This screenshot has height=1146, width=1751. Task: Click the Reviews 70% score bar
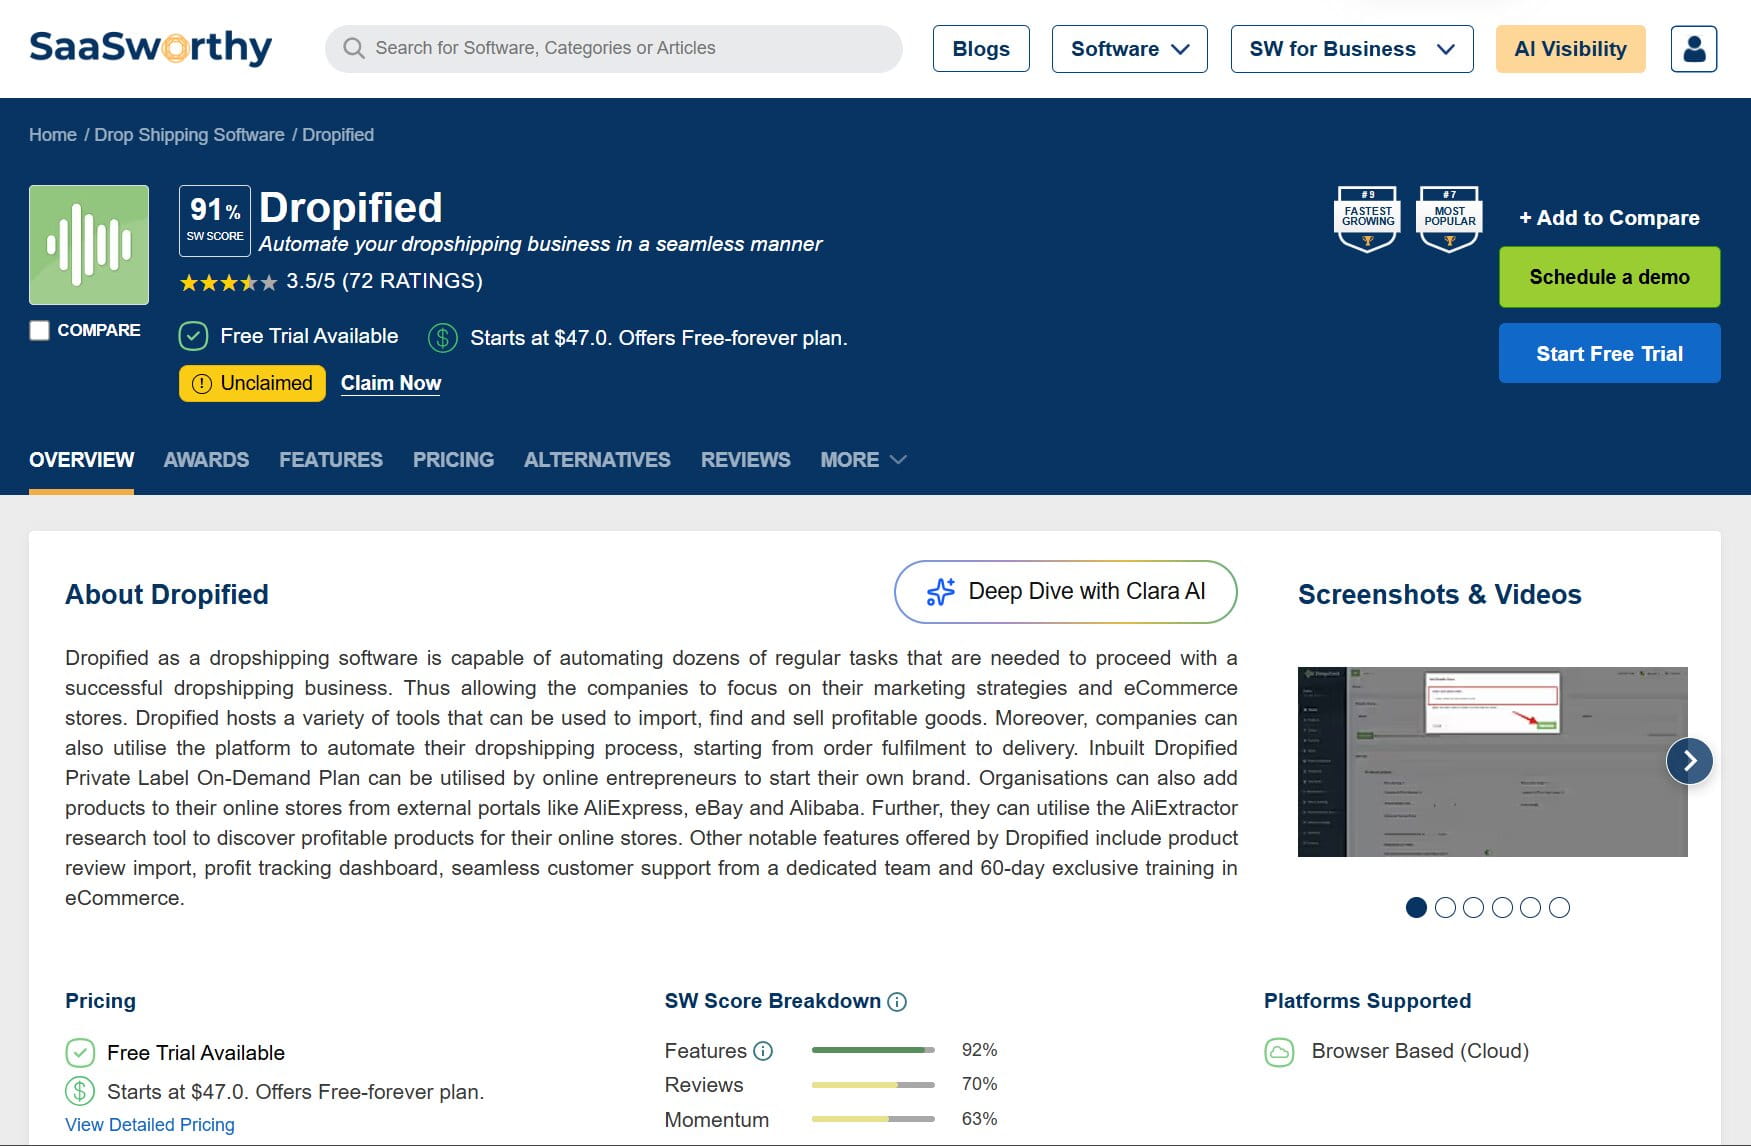873,1085
